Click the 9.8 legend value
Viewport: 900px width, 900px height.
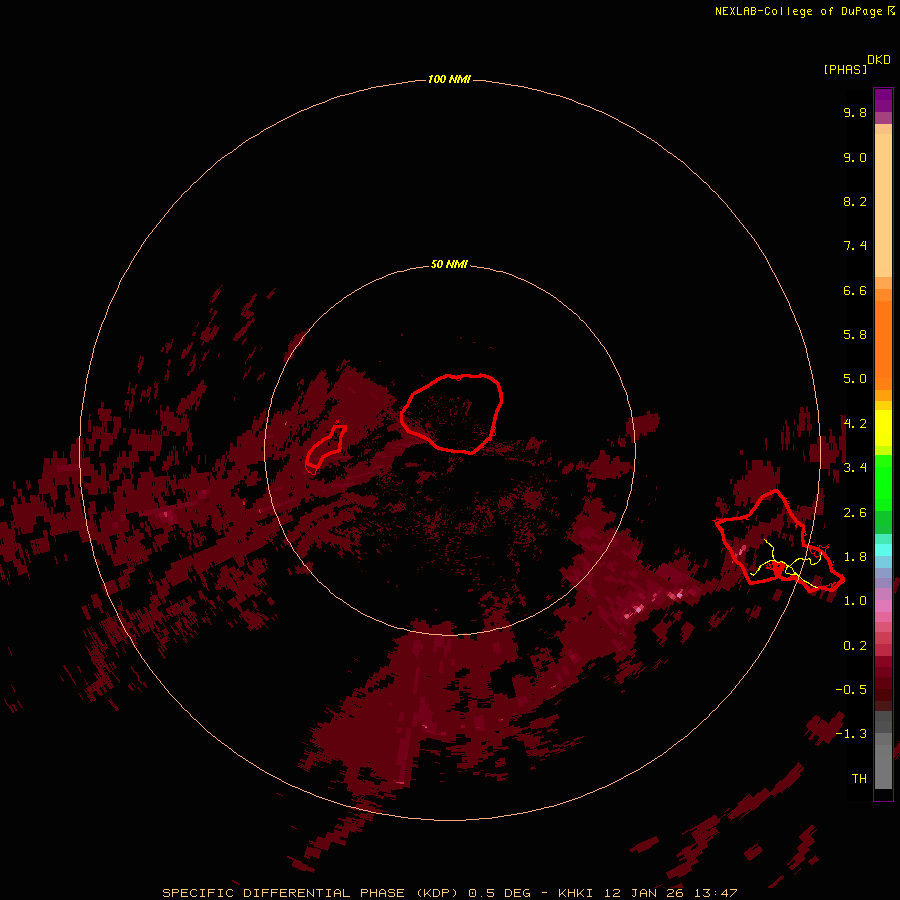coord(855,112)
